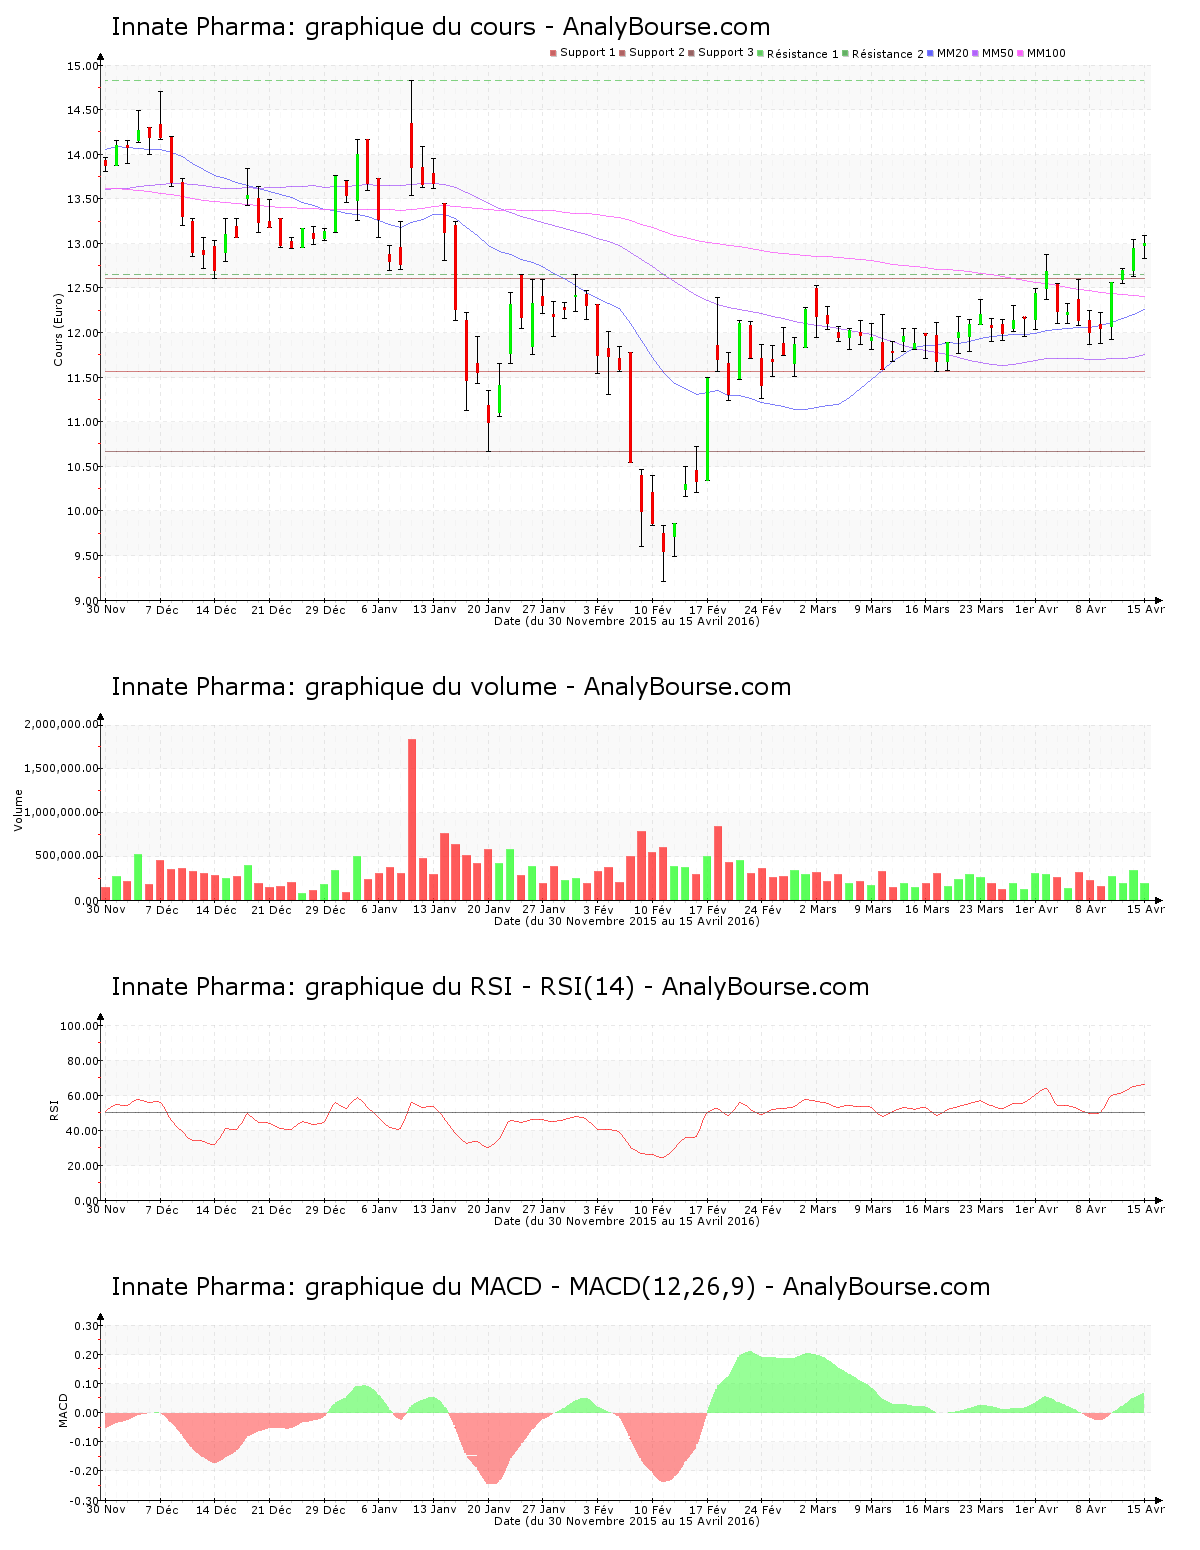The height and width of the screenshot is (1550, 1200).
Task: Select the Résistance 2 legend label
Action: coord(888,54)
